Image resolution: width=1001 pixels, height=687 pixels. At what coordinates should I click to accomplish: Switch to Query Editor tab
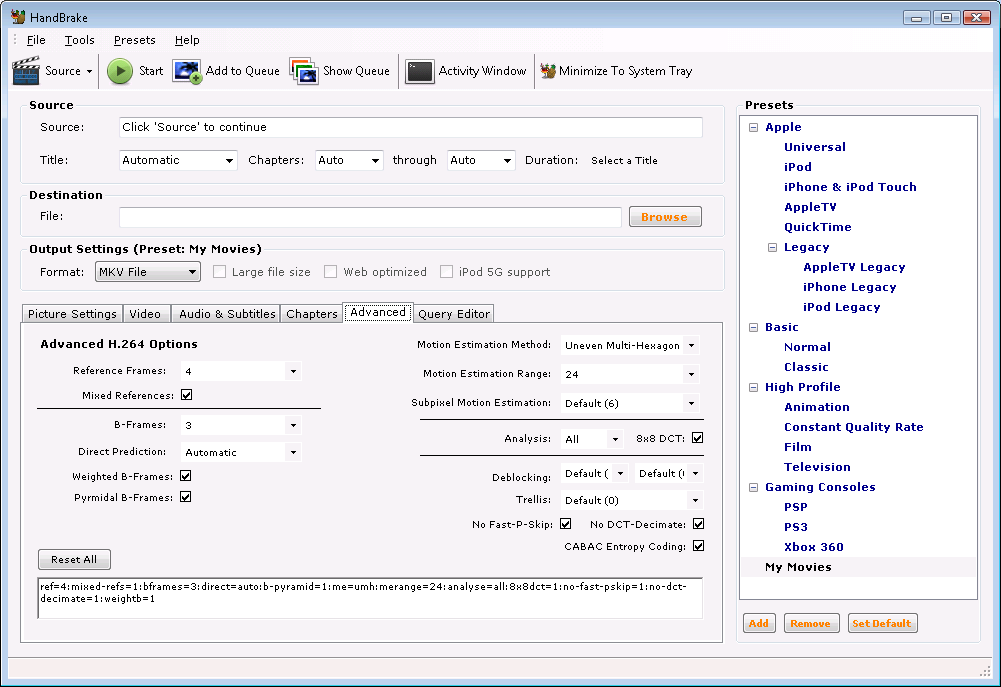(454, 313)
